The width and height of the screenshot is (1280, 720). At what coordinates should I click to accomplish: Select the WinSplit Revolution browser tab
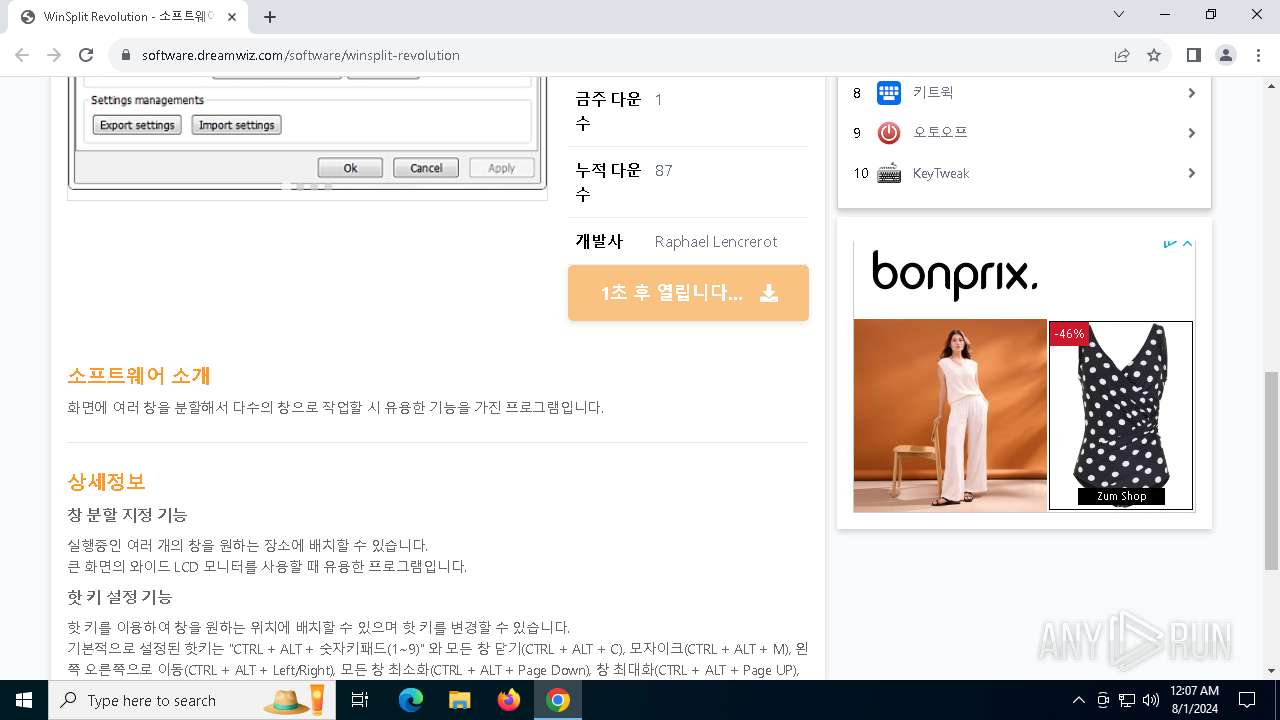point(128,17)
